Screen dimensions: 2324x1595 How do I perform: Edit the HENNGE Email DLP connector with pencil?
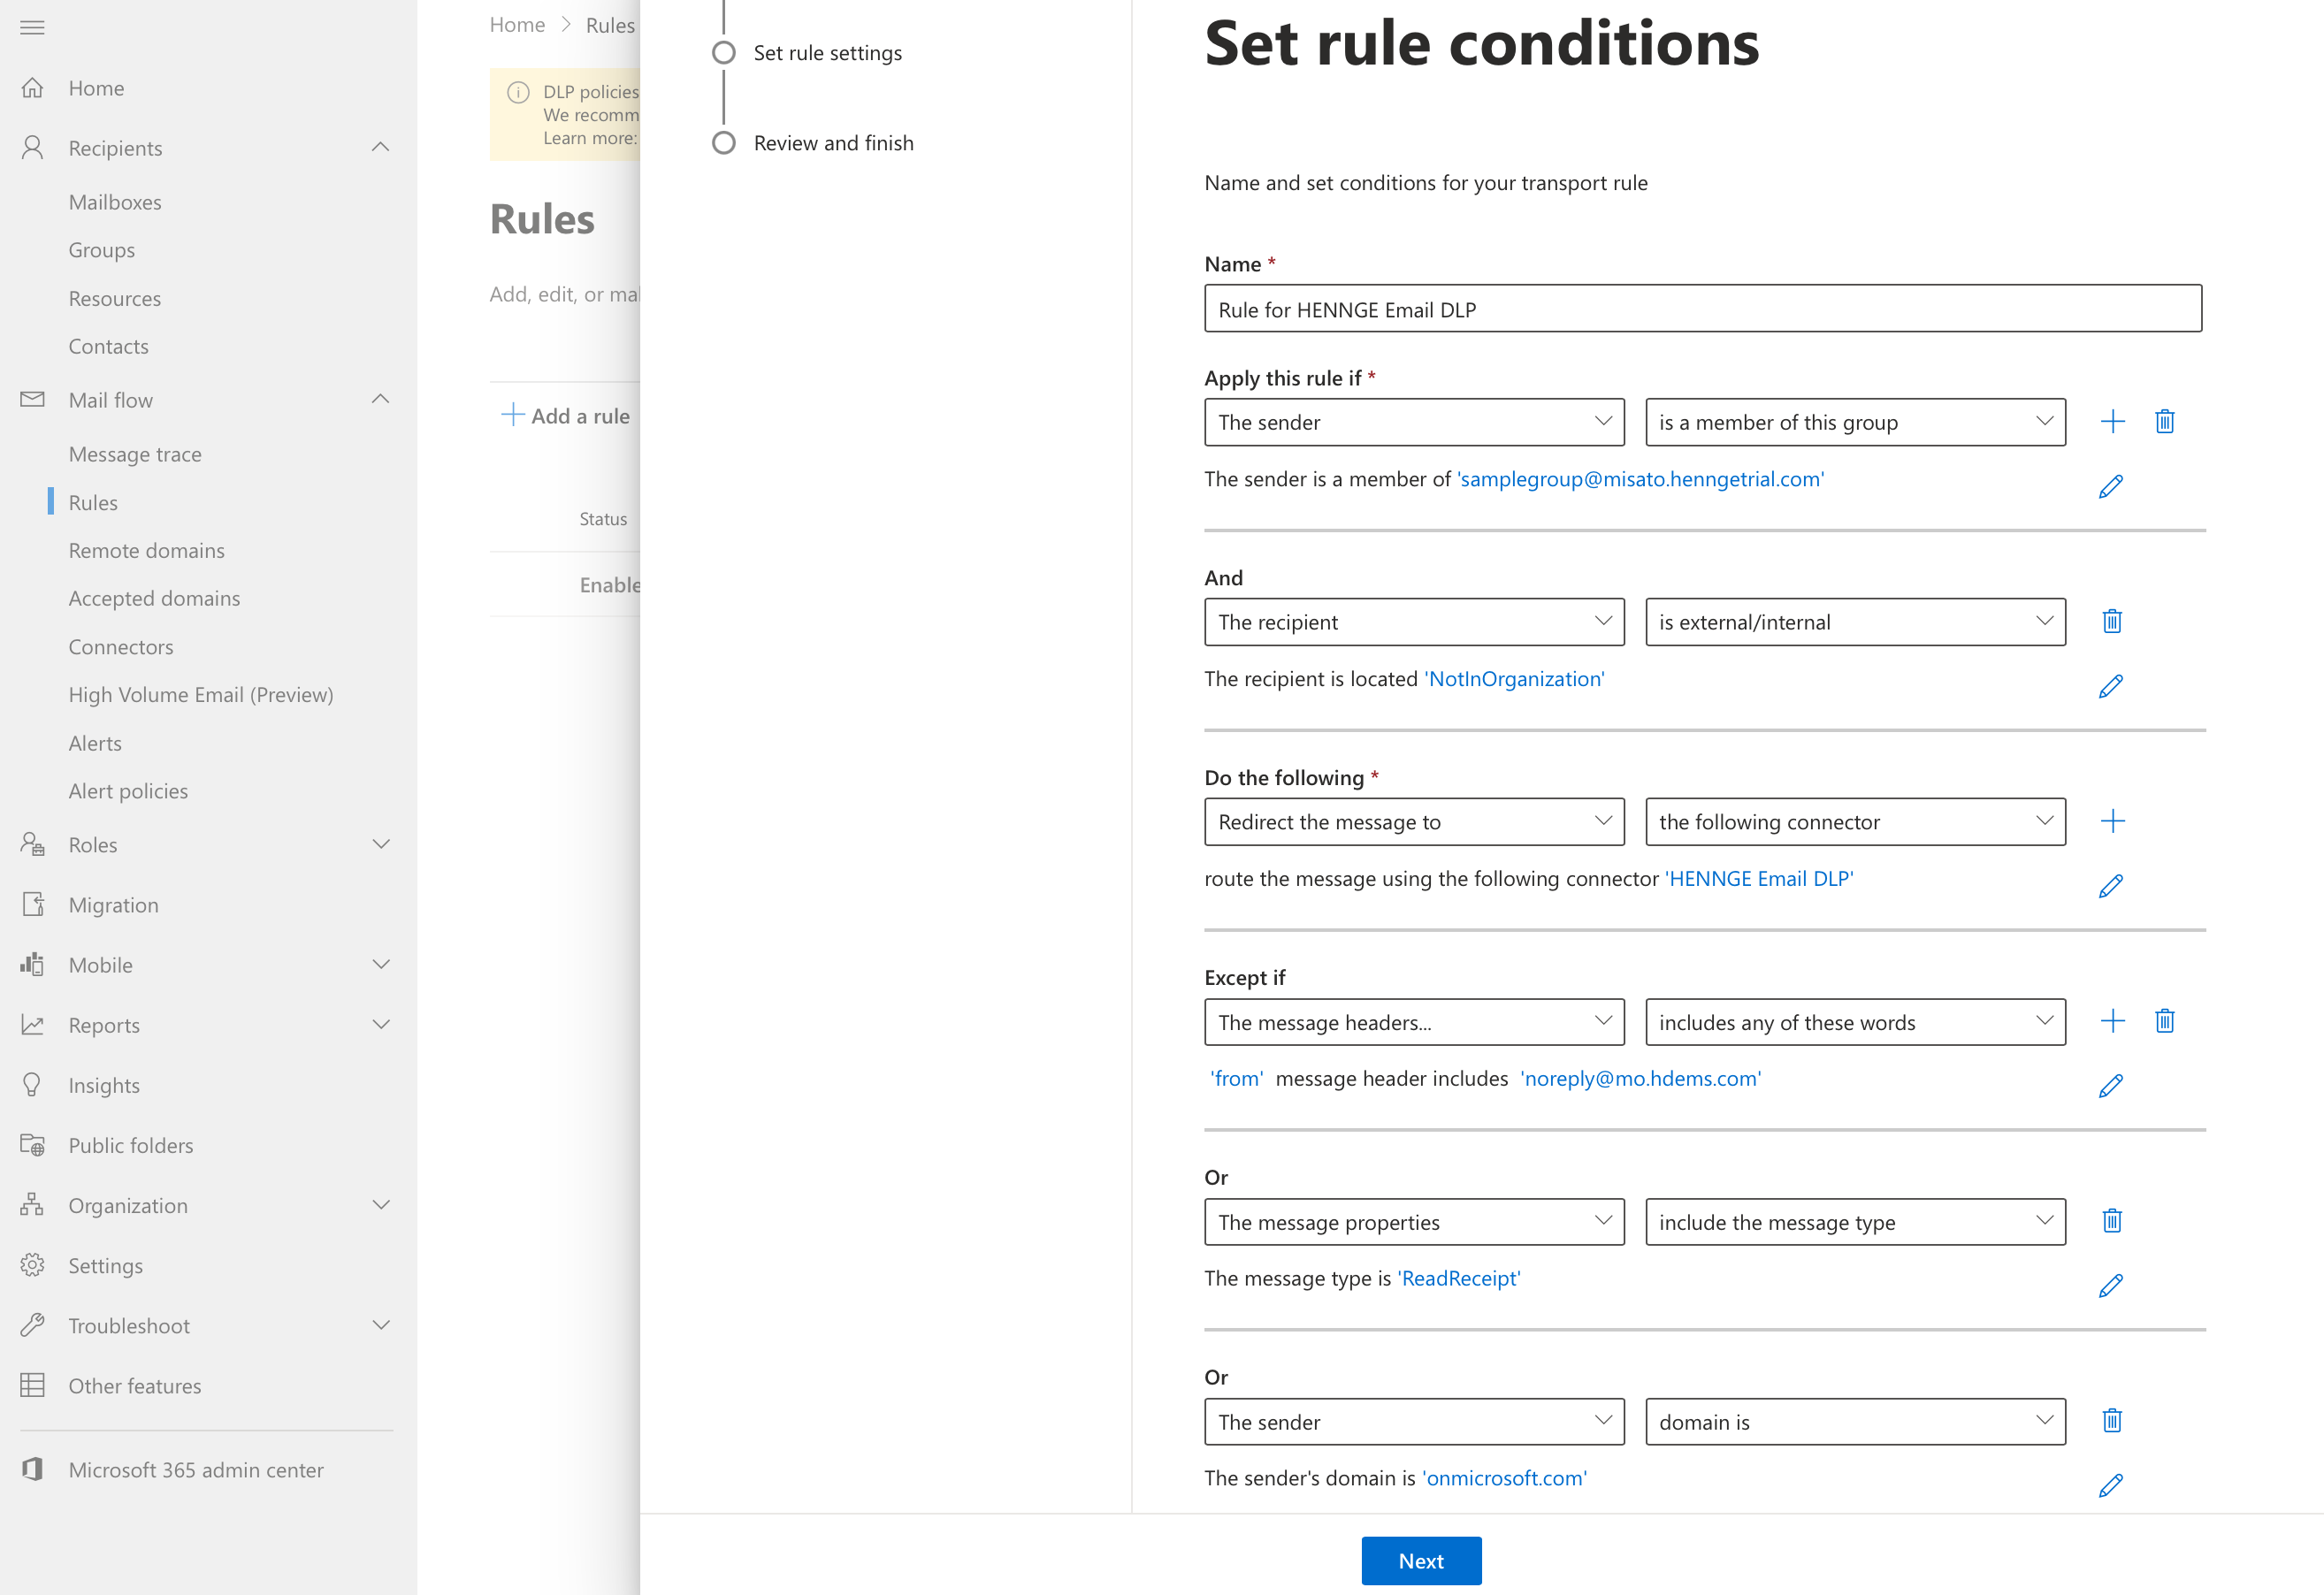(2110, 886)
